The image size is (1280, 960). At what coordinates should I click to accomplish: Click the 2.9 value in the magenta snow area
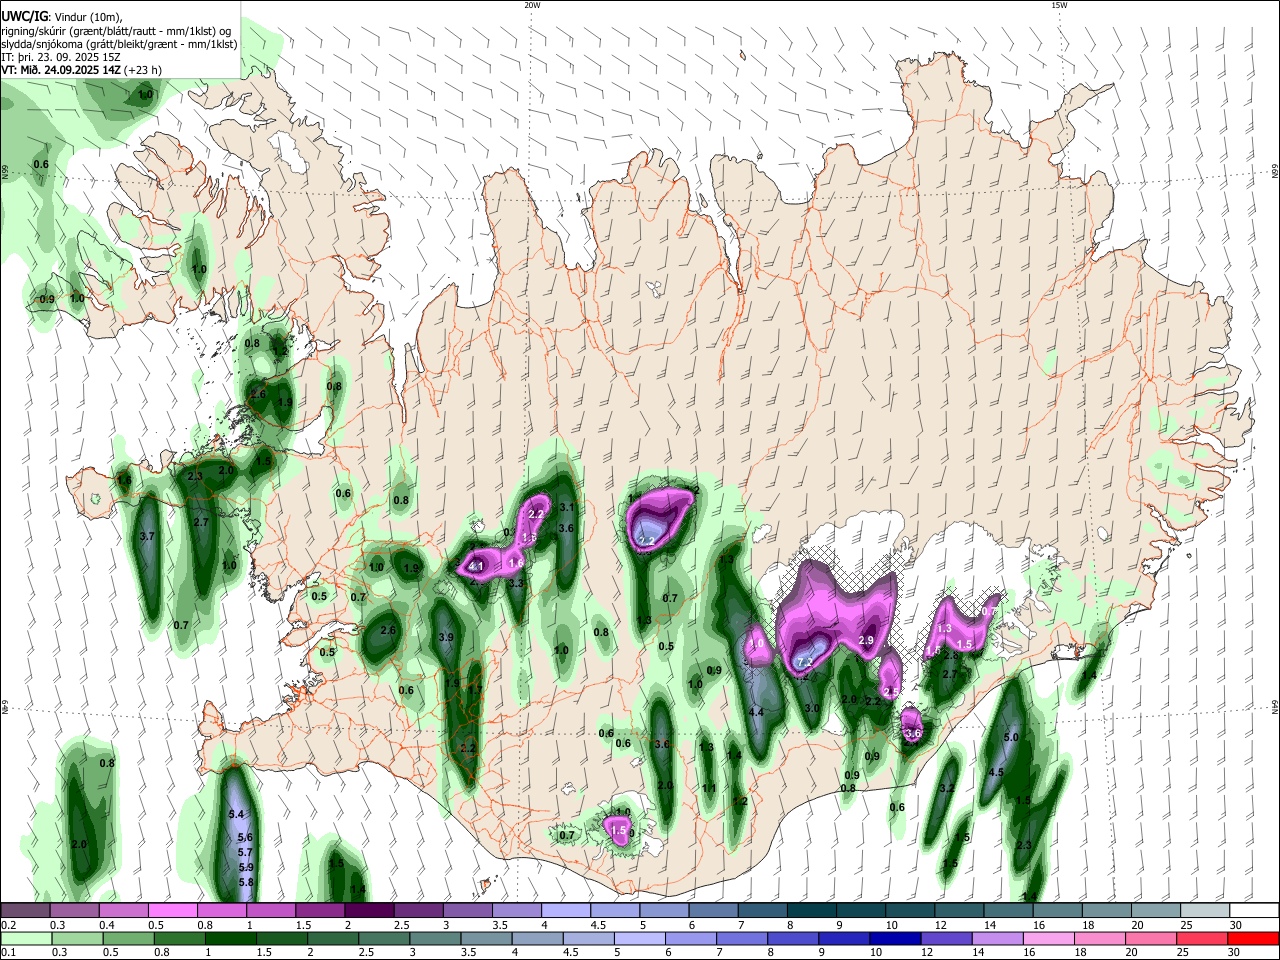(x=866, y=640)
